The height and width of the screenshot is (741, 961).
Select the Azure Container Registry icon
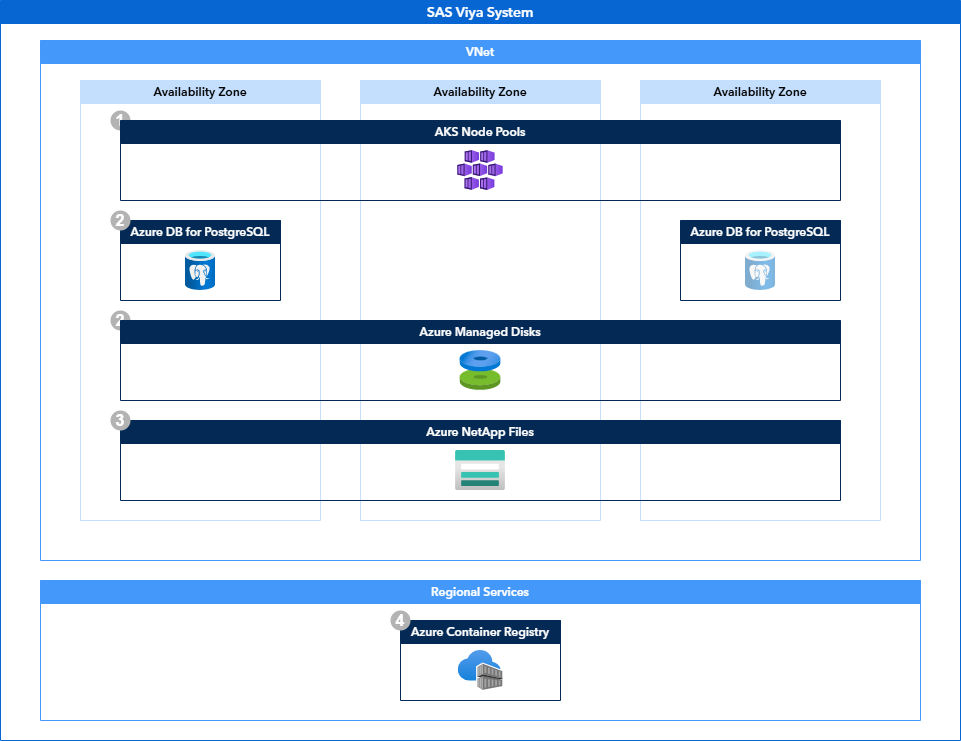pos(480,671)
